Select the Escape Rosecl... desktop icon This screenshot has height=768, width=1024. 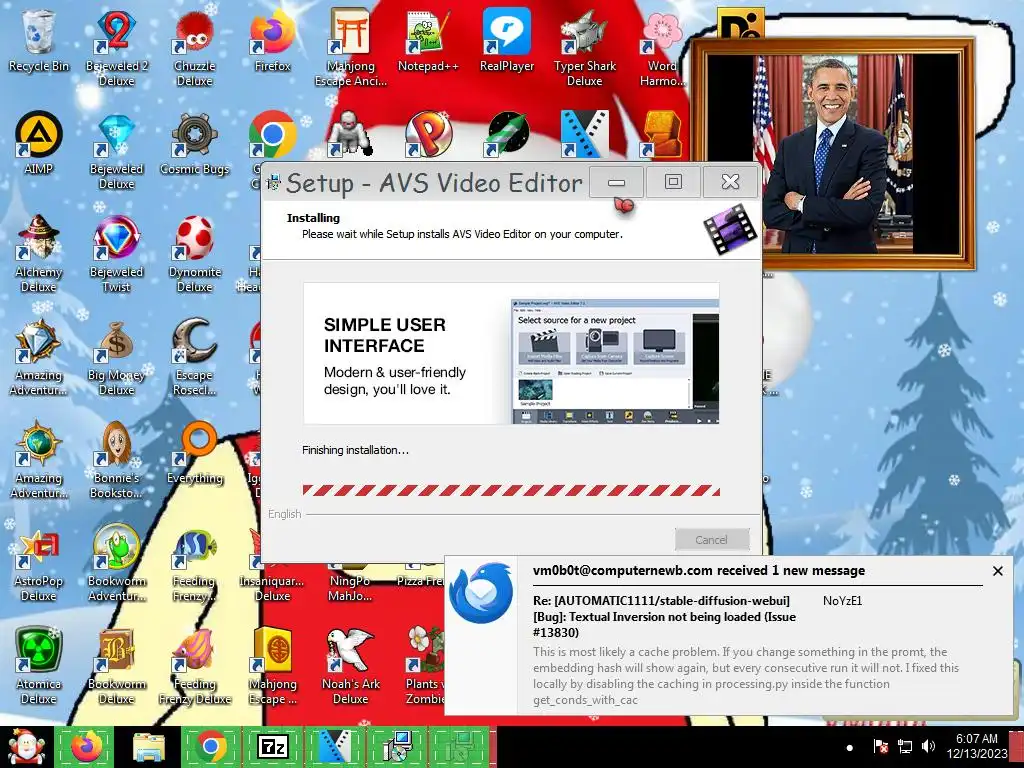pyautogui.click(x=195, y=357)
